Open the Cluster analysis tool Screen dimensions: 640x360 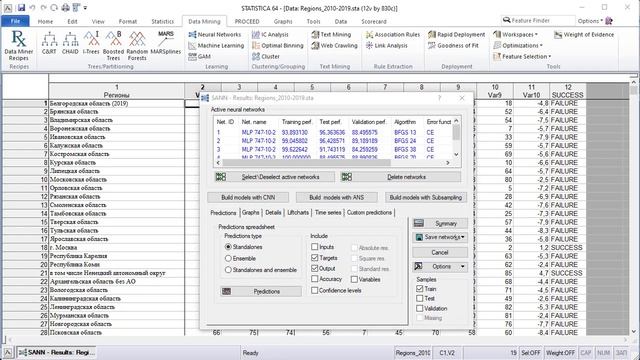266,57
